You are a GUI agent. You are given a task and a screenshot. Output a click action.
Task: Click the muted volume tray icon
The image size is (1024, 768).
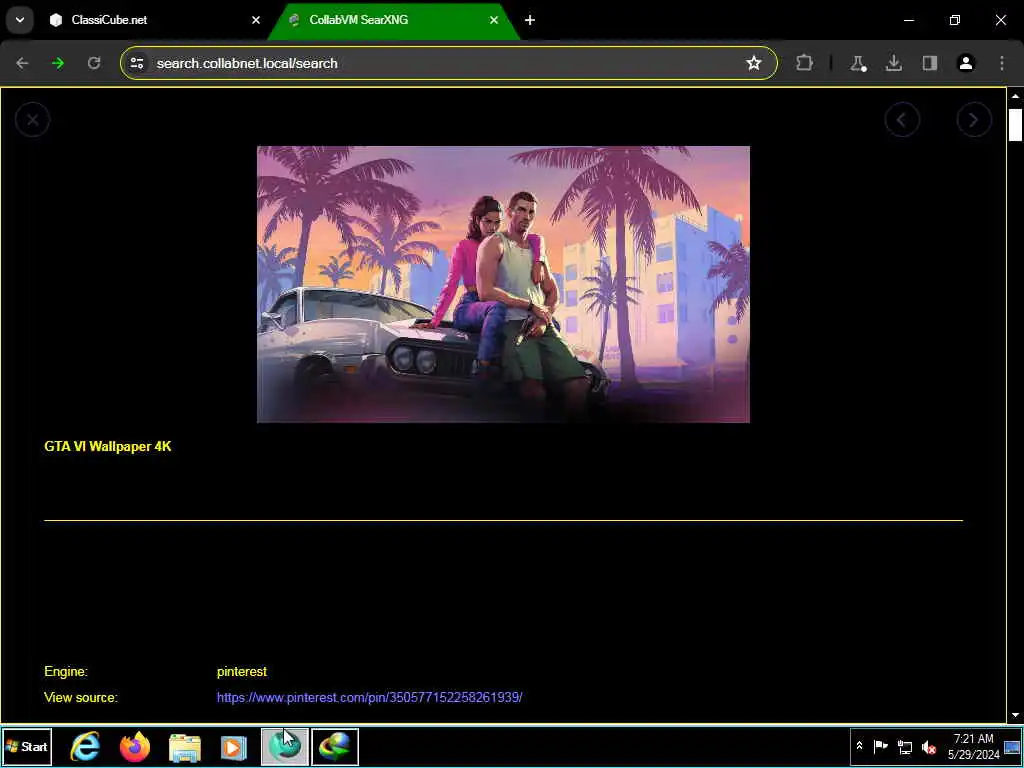[928, 746]
